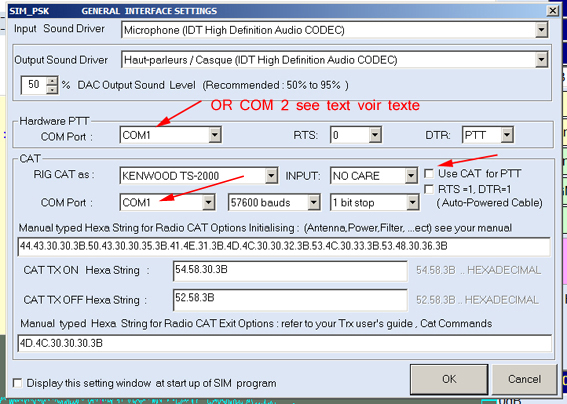The height and width of the screenshot is (404, 567).
Task: Increase DAC output level with up arrow
Action: point(53,81)
